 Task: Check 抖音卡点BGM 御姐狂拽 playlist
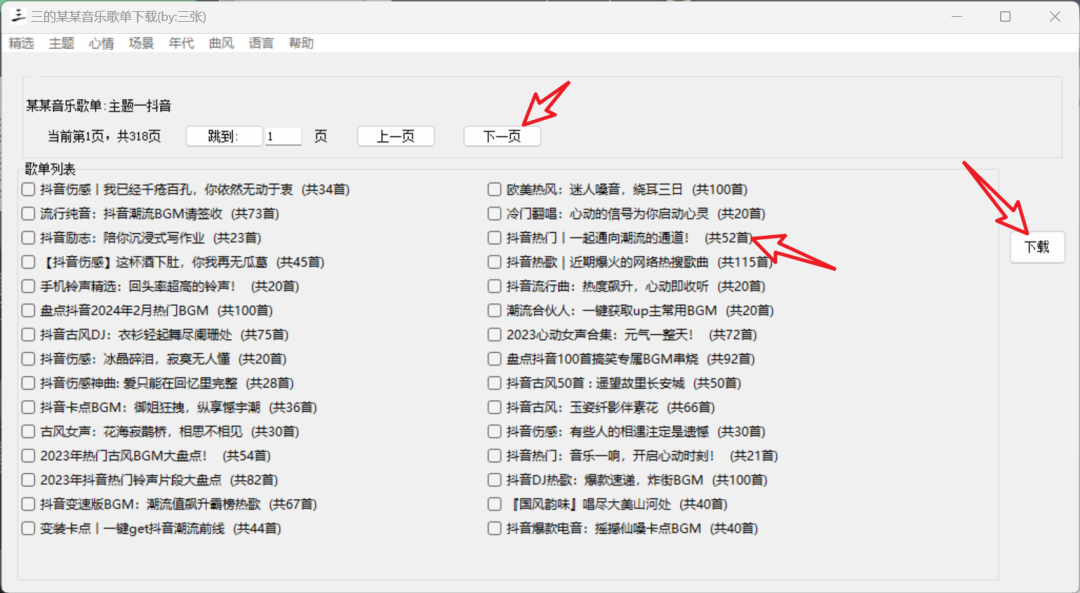pos(28,407)
